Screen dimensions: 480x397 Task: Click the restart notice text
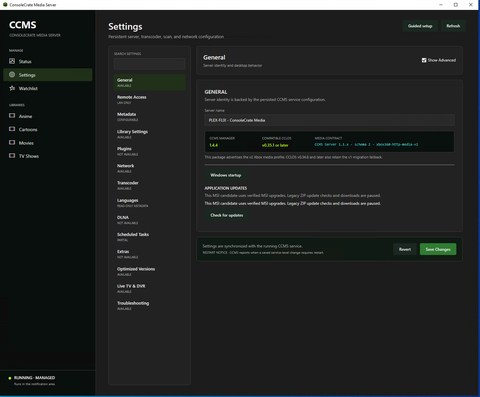point(263,253)
